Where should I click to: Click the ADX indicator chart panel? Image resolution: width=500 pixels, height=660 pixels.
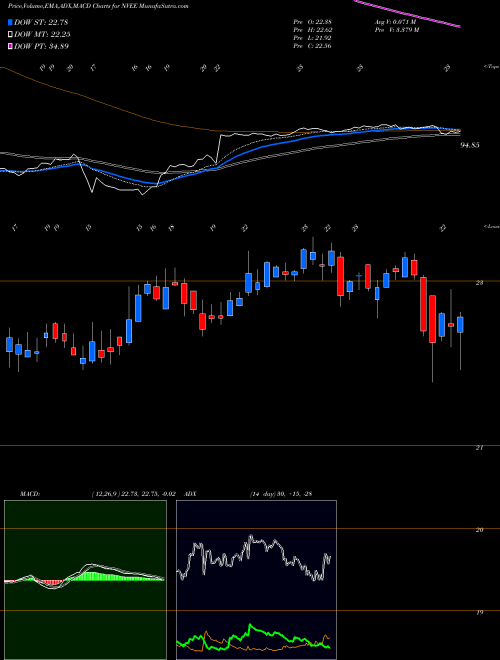[x=256, y=580]
